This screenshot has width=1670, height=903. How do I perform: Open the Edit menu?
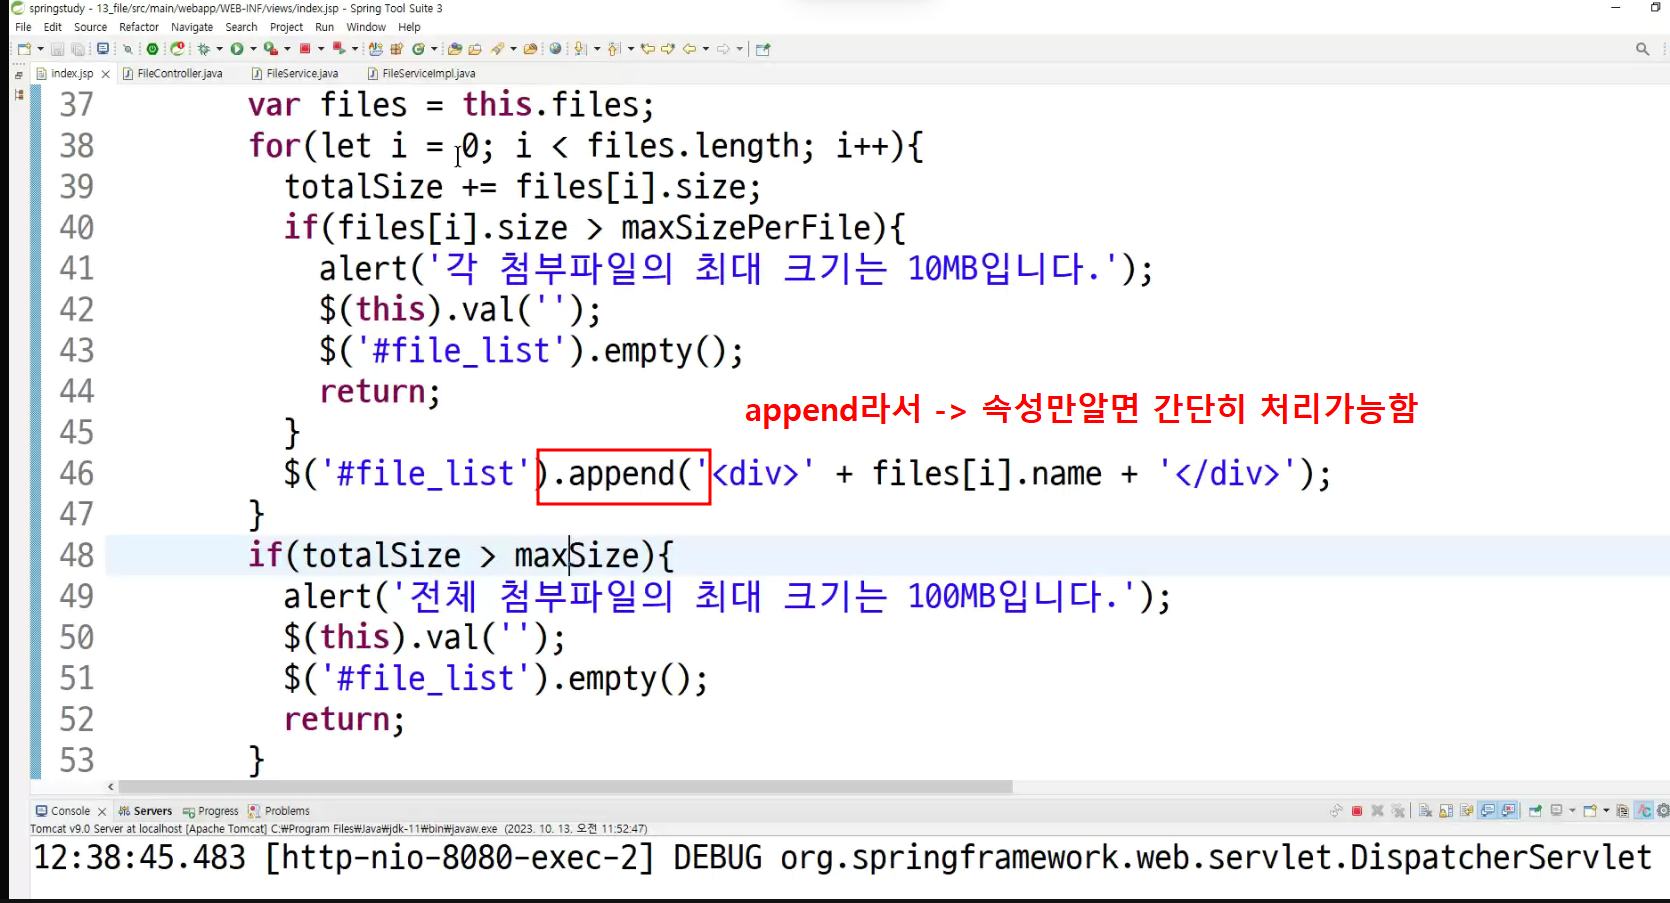[53, 27]
